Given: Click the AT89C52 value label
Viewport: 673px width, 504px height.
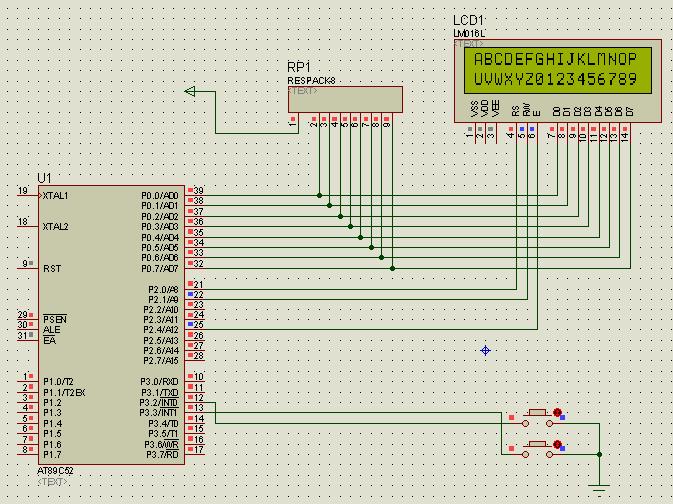Looking at the screenshot, I should click(55, 471).
